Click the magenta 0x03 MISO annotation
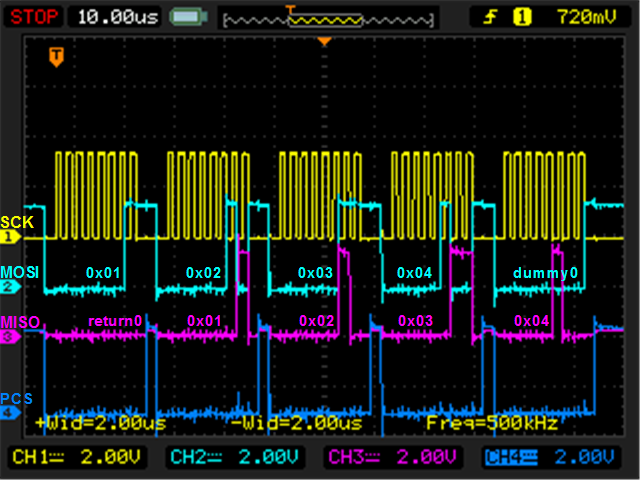 tap(416, 321)
